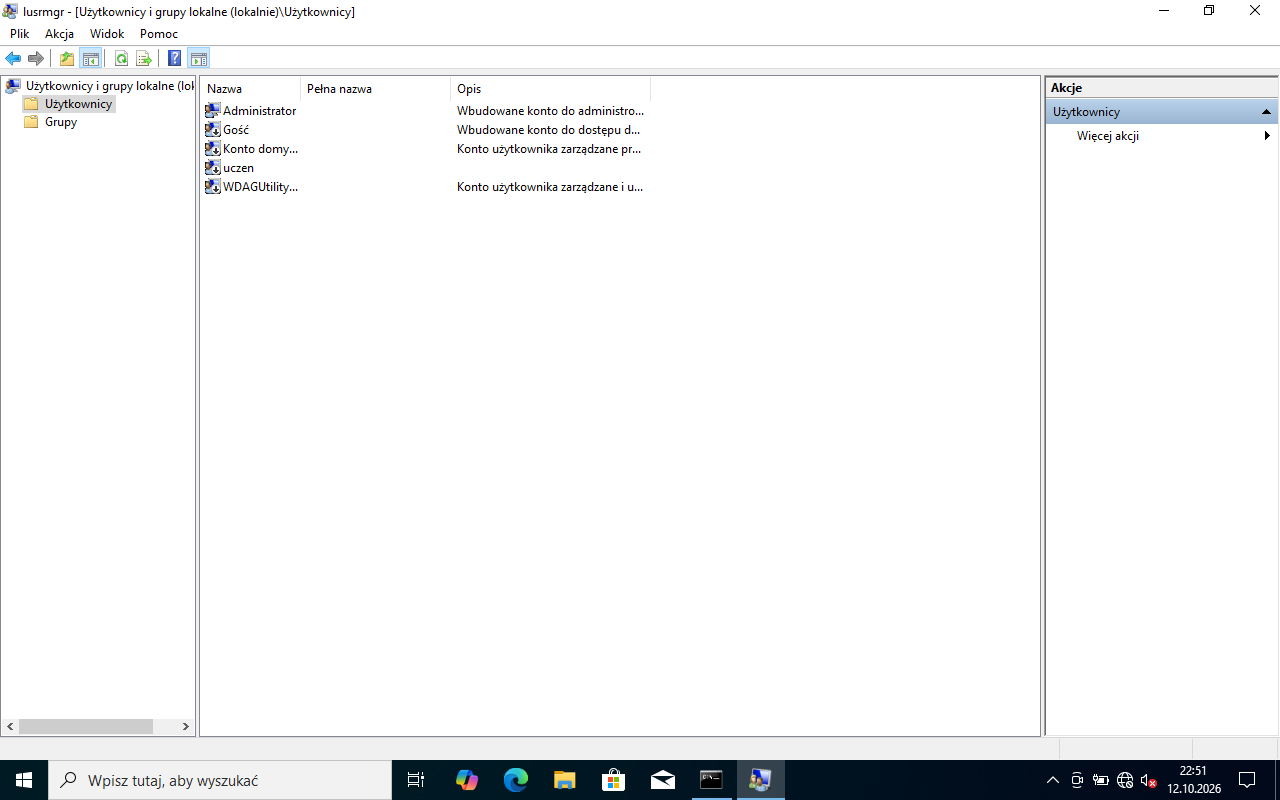Screen dimensions: 1280x800
Task: Show hidden system tray icons chevron
Action: tap(1052, 780)
